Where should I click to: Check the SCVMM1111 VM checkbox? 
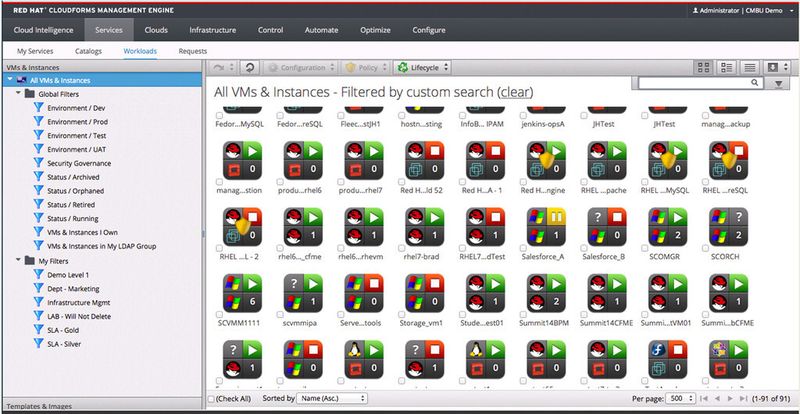[x=219, y=315]
